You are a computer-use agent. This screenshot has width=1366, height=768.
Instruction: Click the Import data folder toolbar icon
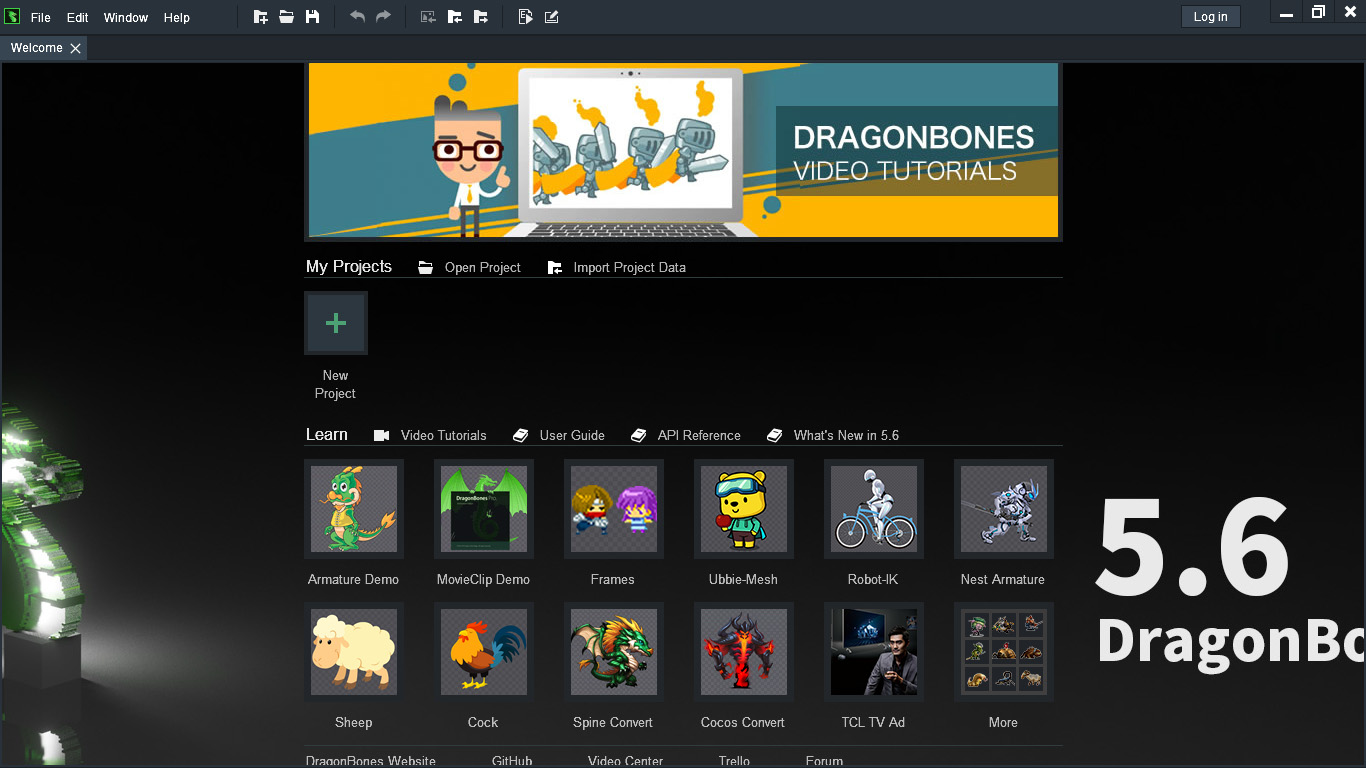[454, 17]
